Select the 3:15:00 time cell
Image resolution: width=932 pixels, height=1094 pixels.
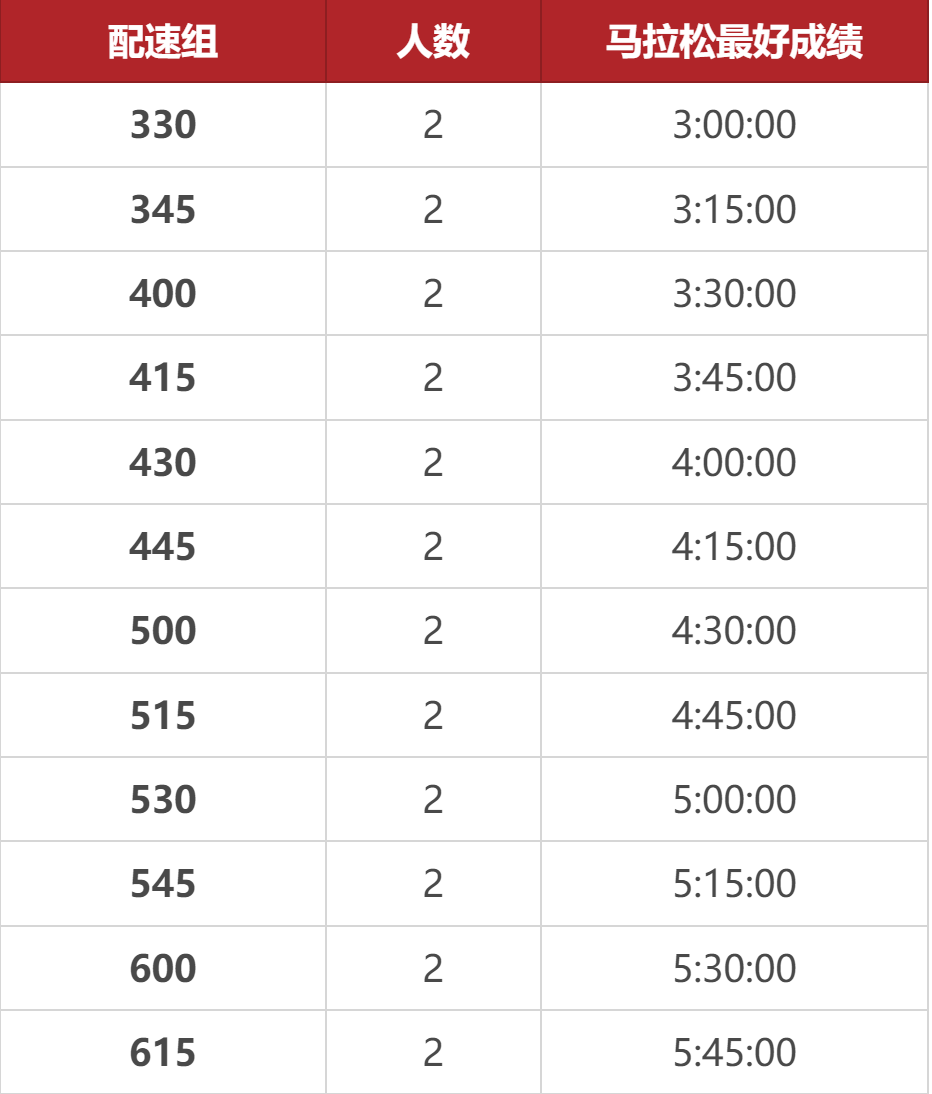coord(734,210)
